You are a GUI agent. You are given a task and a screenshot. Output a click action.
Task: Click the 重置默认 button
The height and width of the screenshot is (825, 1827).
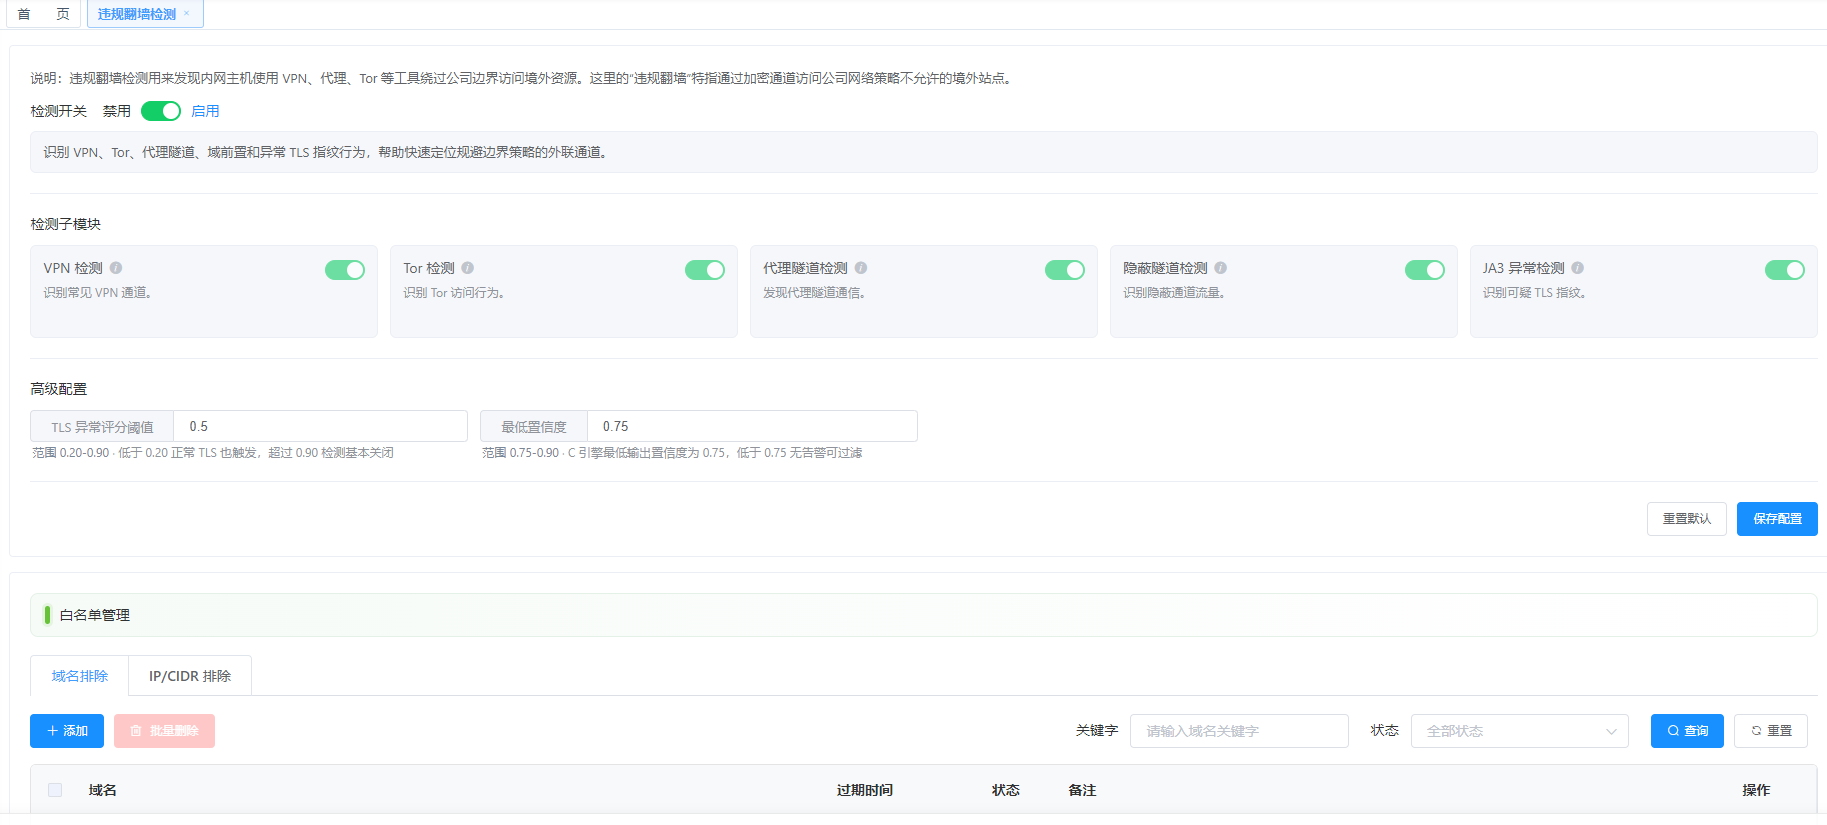(x=1687, y=519)
